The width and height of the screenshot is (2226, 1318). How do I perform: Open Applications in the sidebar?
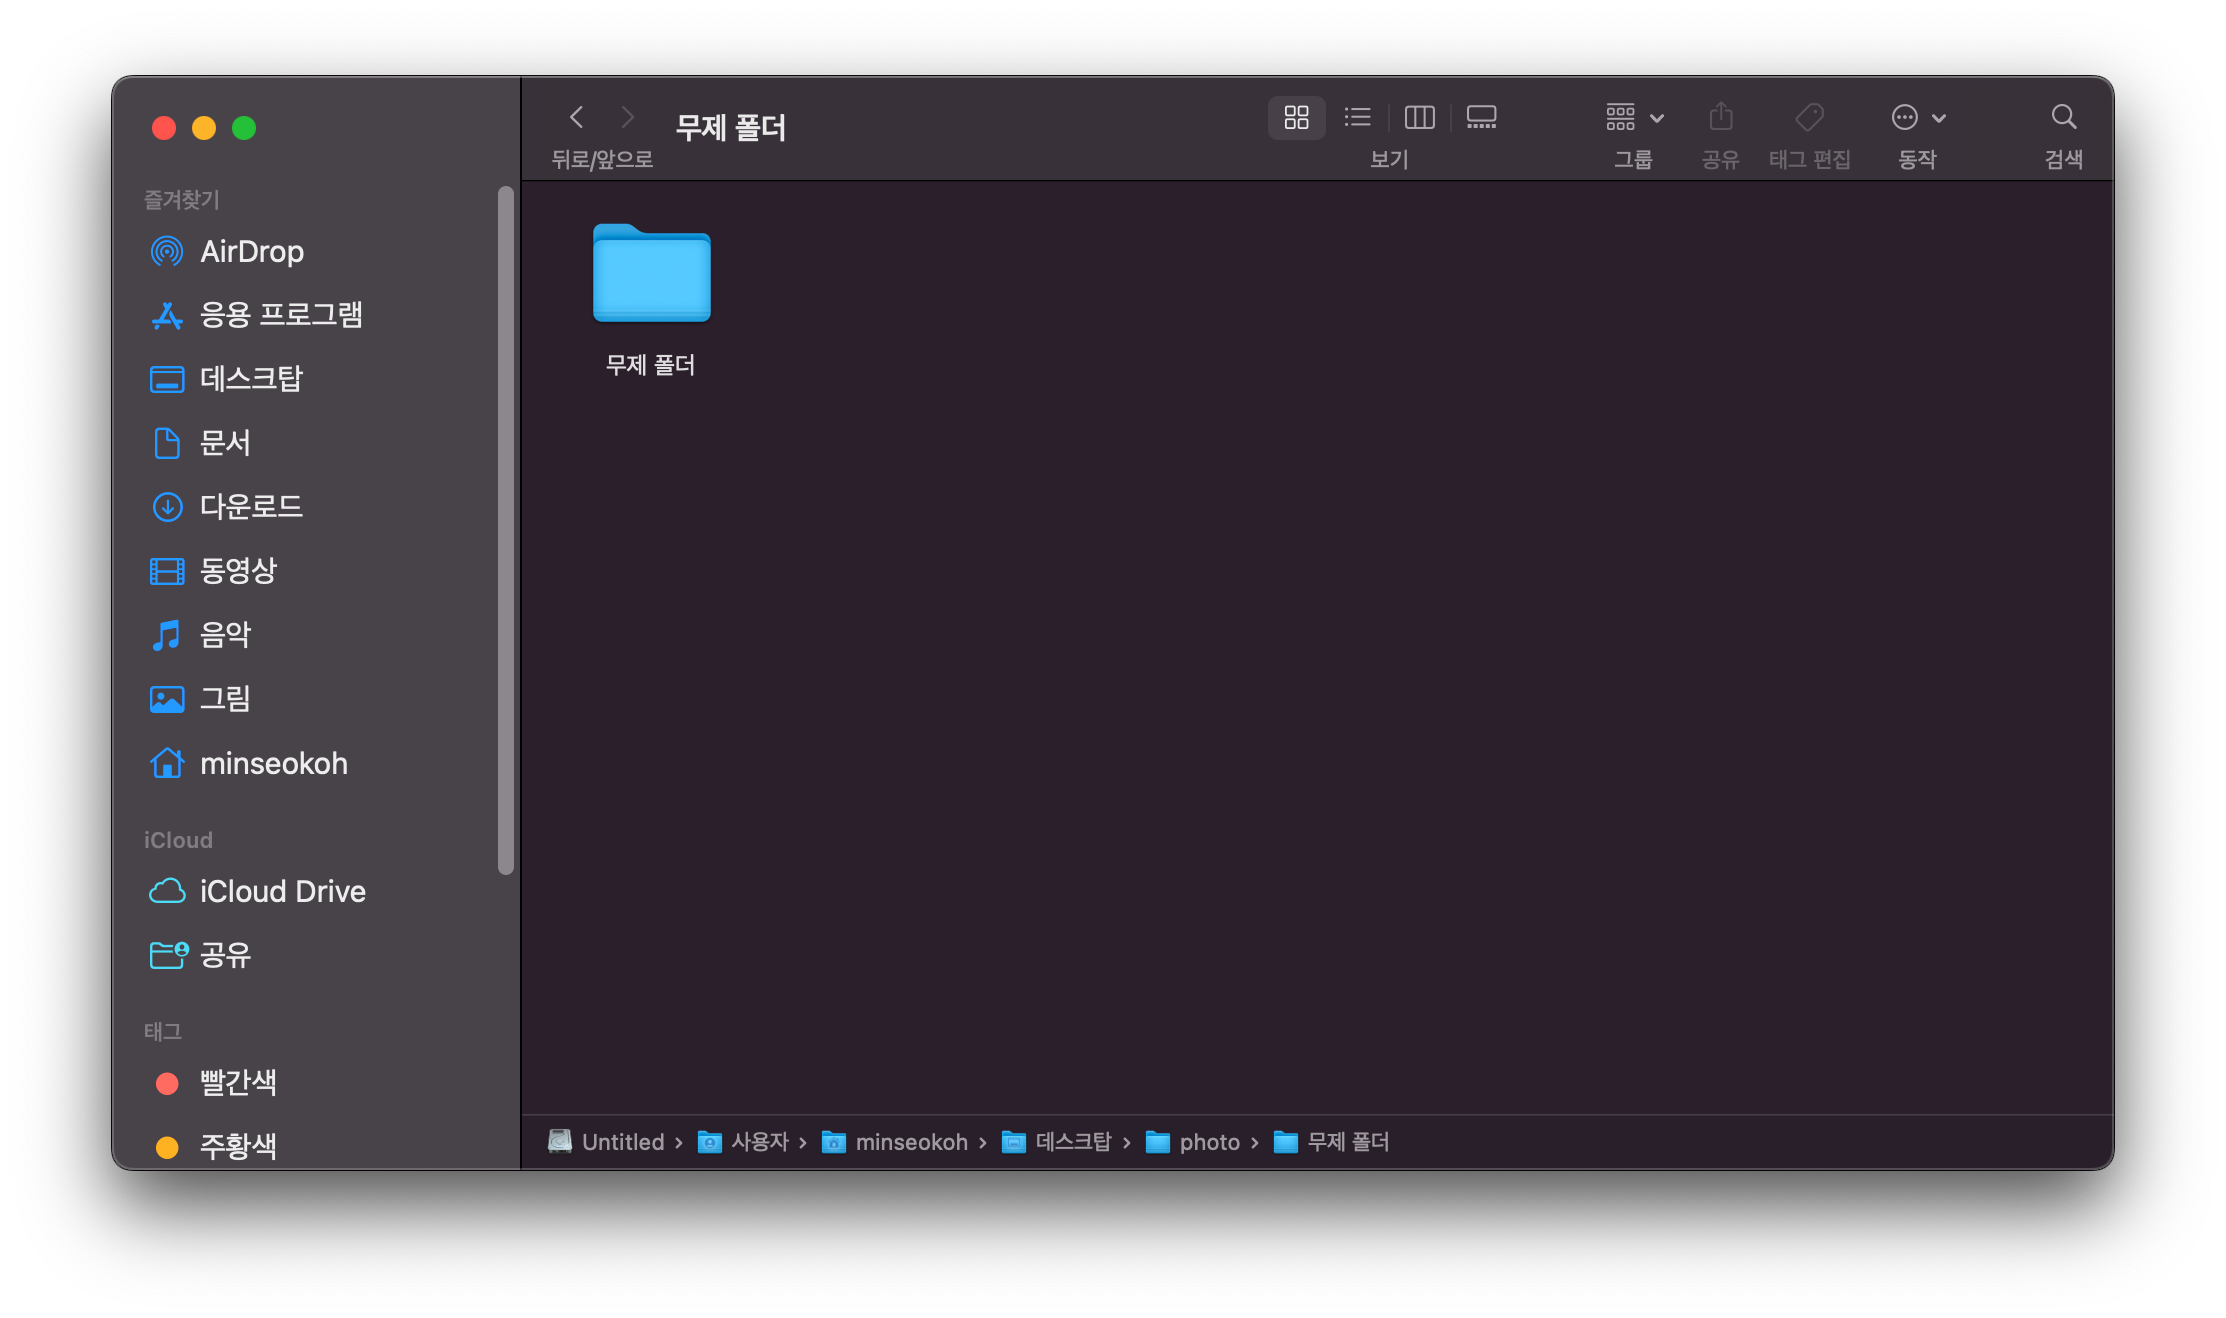click(280, 315)
